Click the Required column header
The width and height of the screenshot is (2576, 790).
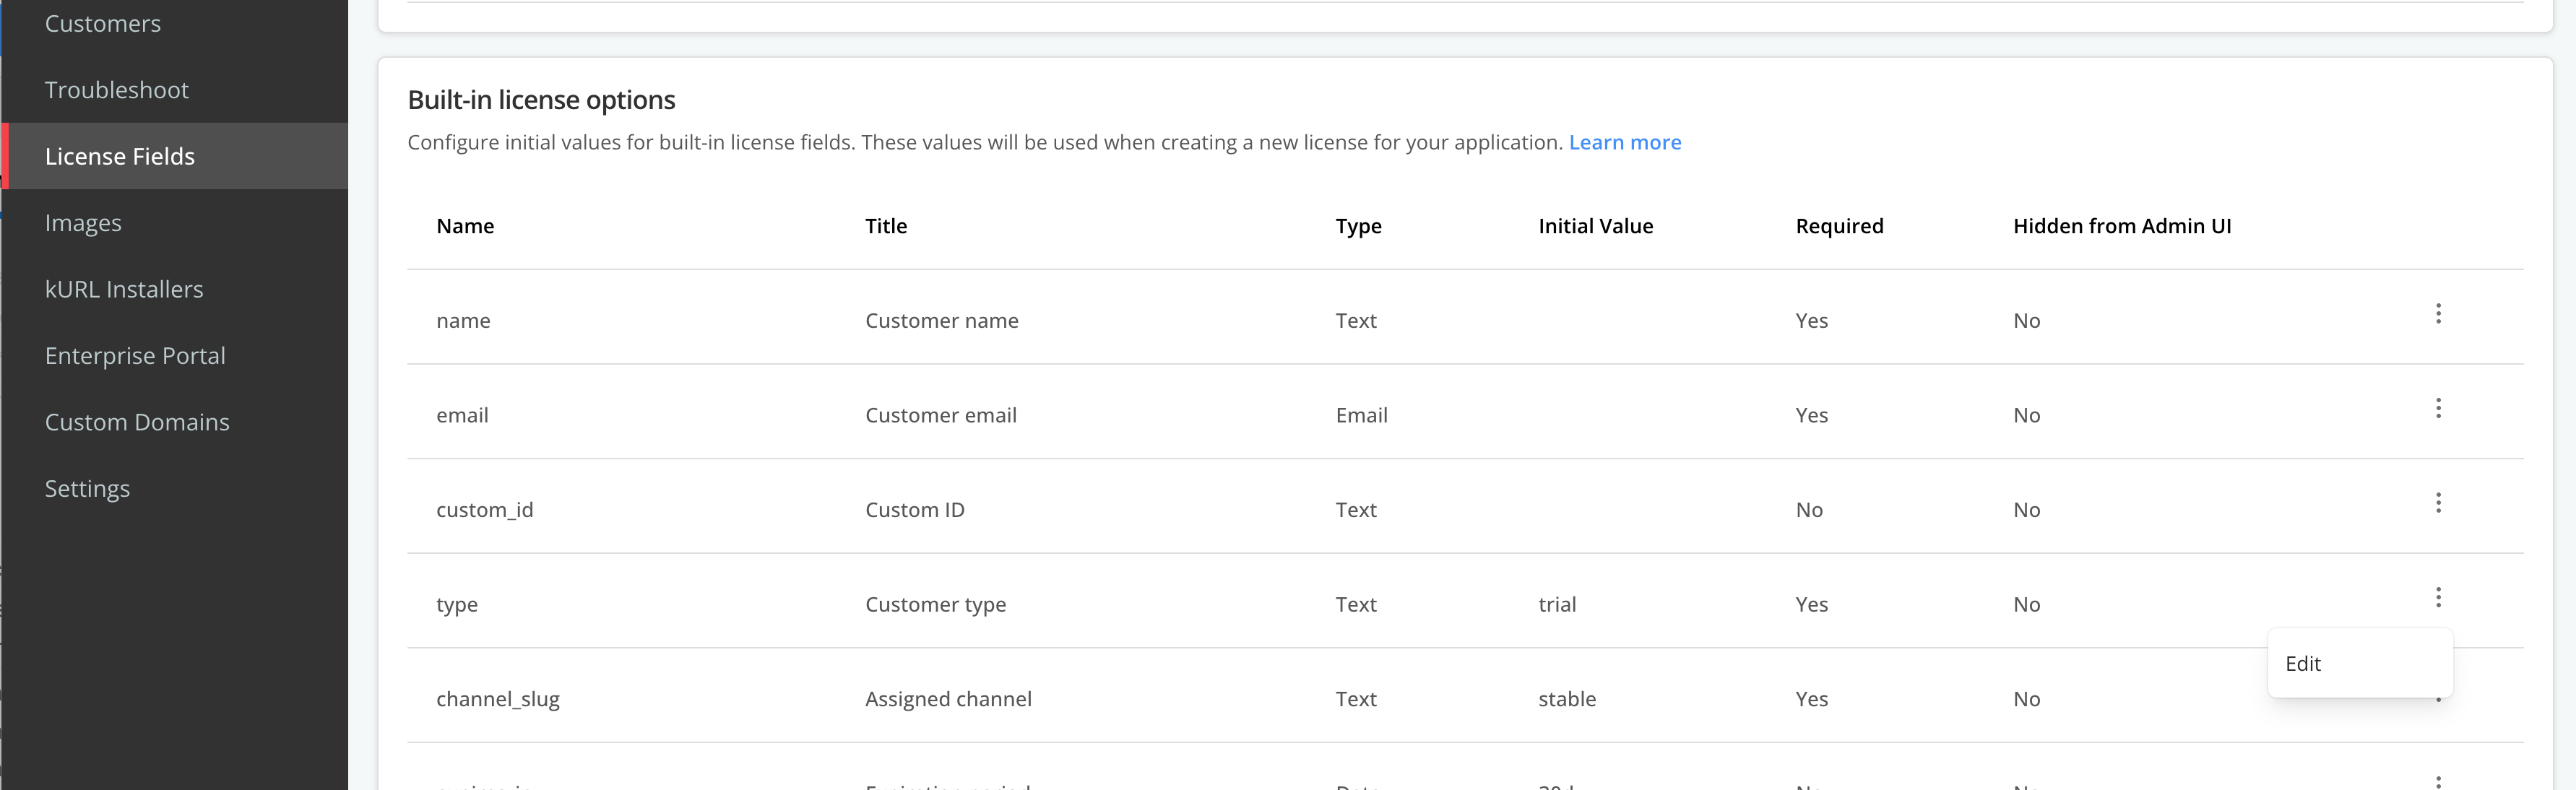[1839, 226]
